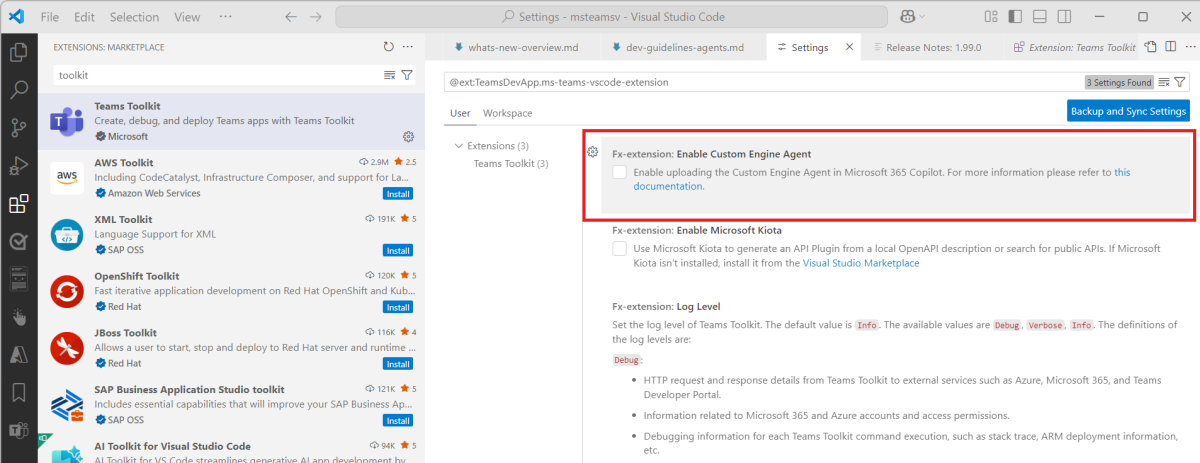Go back with the navigation arrow
Image resolution: width=1200 pixels, height=463 pixels.
click(x=291, y=17)
